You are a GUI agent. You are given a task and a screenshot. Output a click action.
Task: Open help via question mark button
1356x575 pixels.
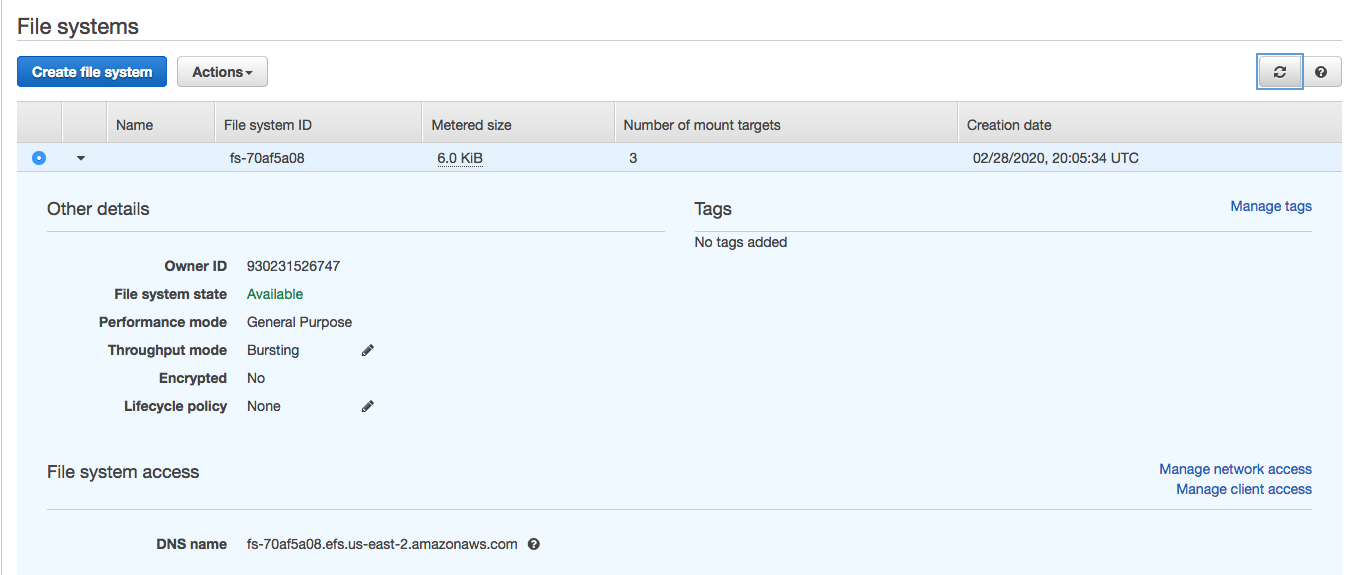click(1321, 72)
